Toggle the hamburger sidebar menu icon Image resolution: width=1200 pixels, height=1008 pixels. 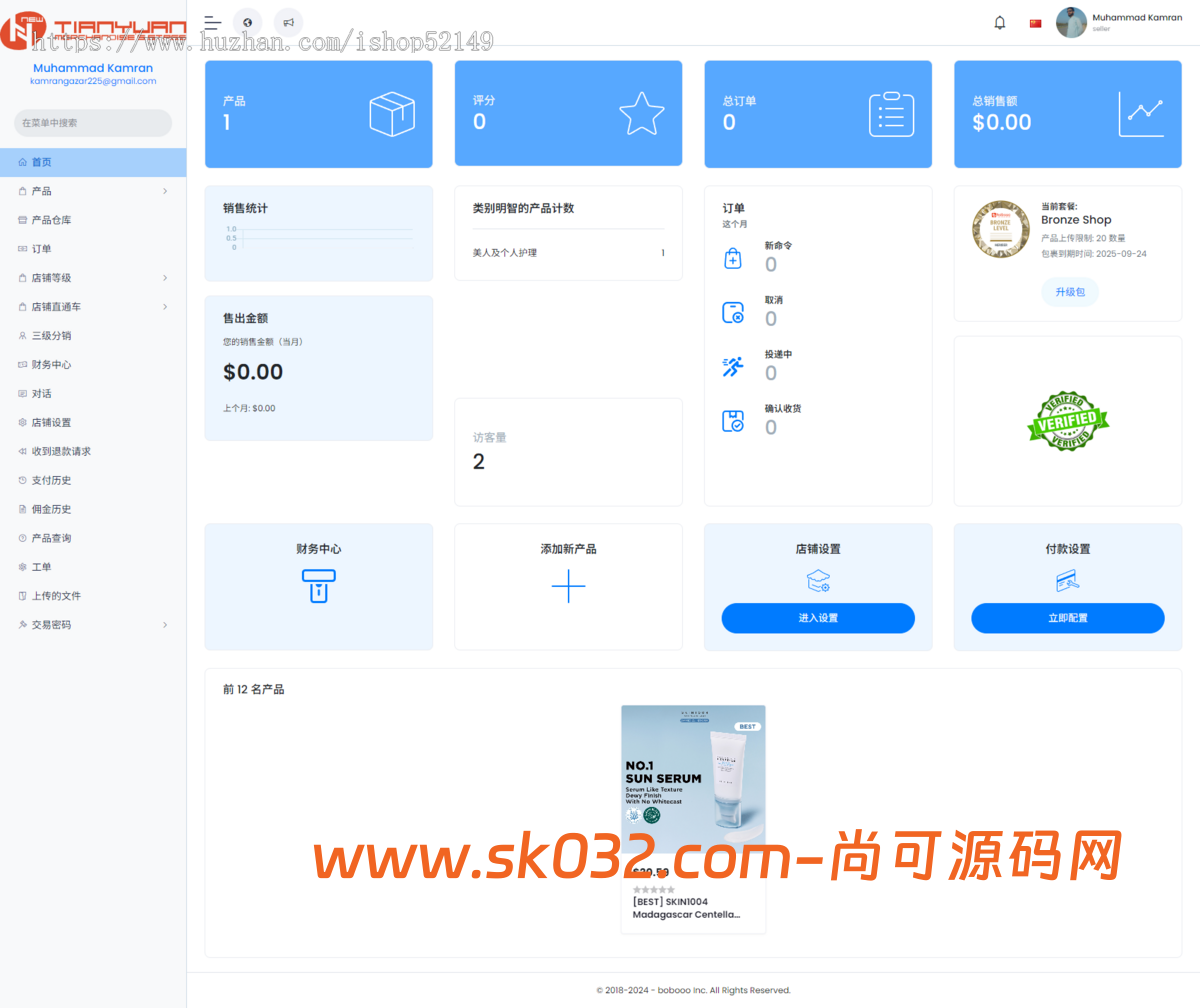point(212,22)
